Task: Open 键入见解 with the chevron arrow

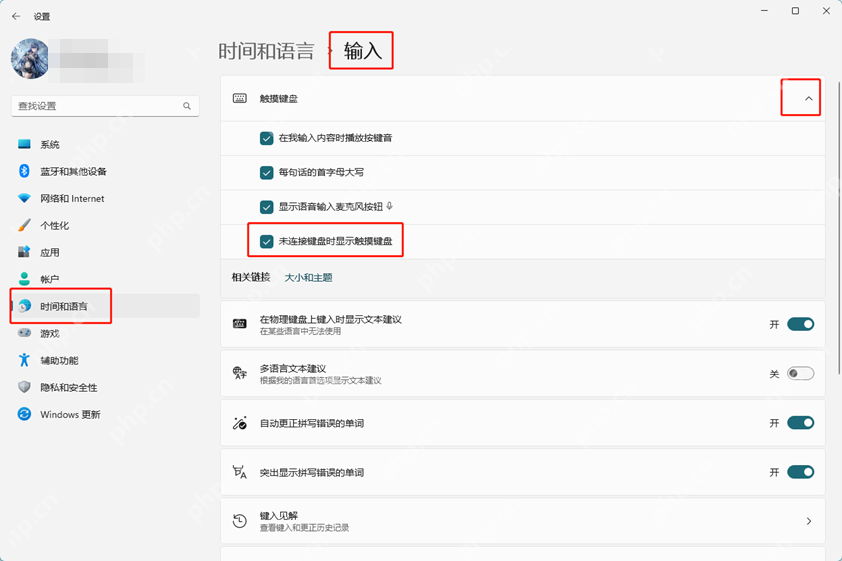Action: click(809, 521)
